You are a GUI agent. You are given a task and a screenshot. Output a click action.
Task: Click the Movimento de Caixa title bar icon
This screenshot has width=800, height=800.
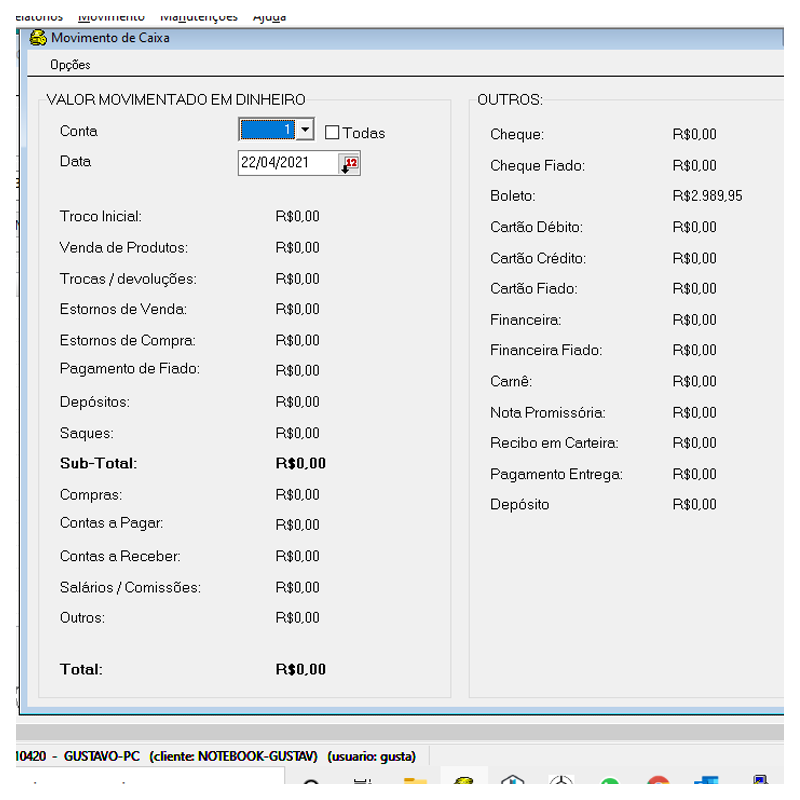38,38
